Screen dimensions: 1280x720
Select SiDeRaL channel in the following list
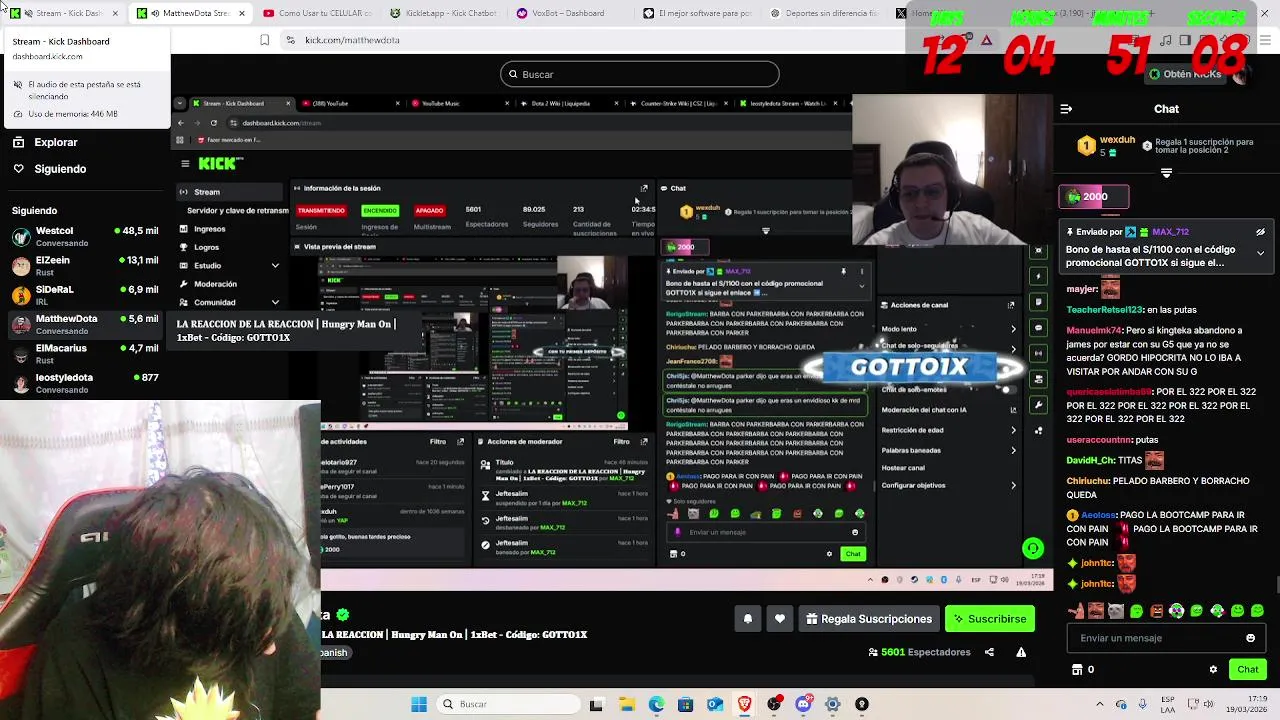(85, 295)
